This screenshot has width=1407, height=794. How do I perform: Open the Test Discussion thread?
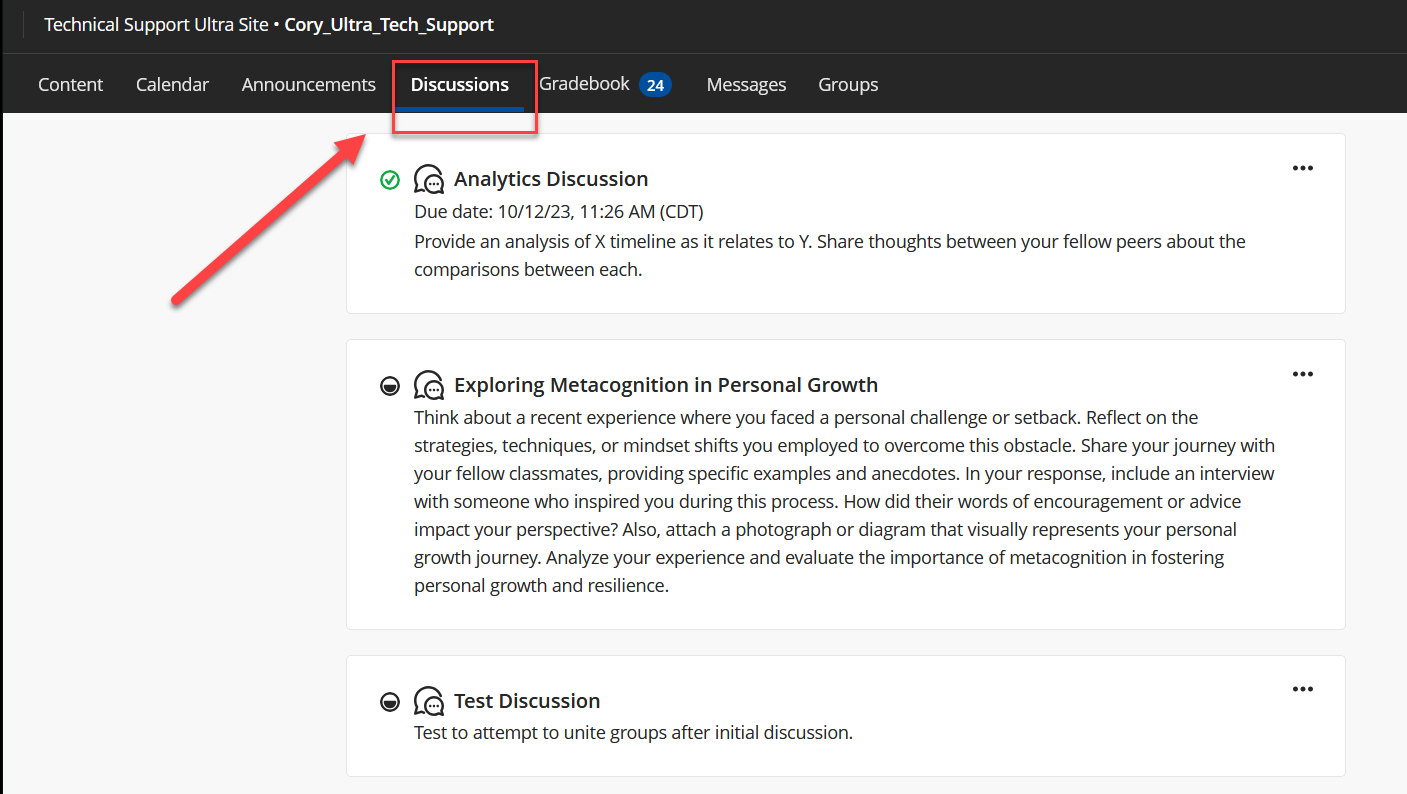click(x=527, y=701)
